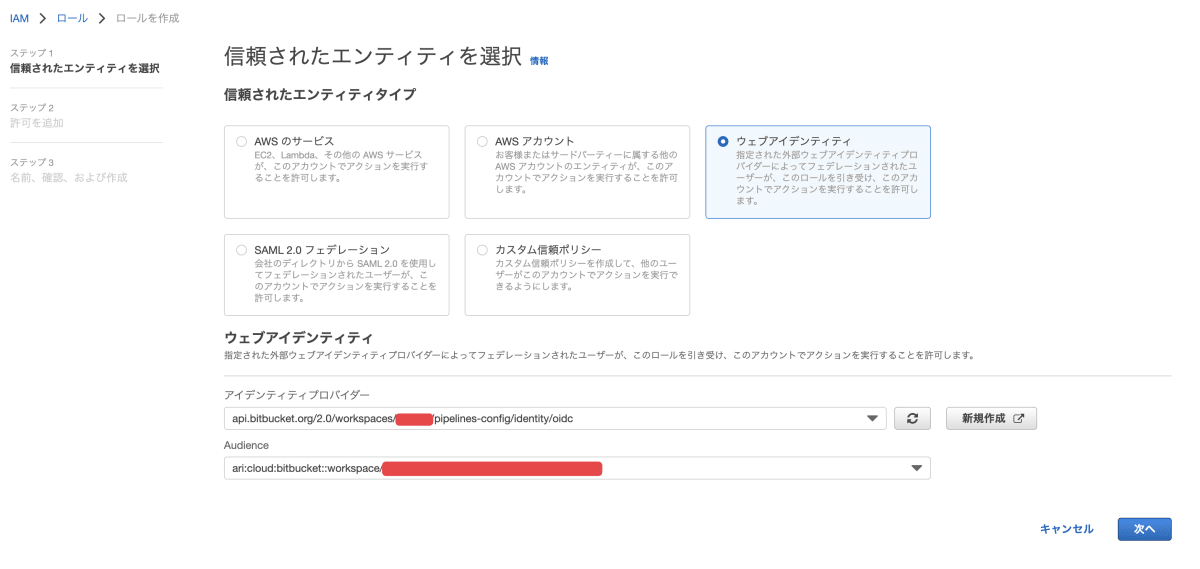1200x569 pixels.
Task: Click the external-link icon in 新規作成 button
Action: (1019, 419)
